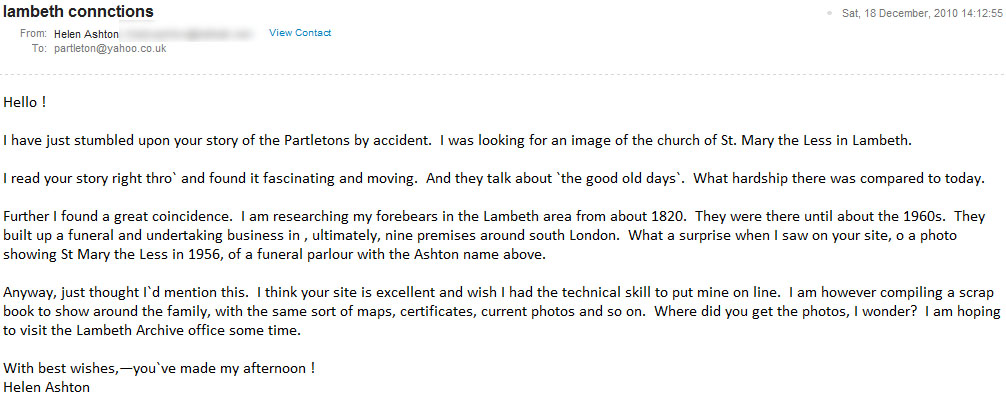Click the To: label in header

tap(40, 48)
